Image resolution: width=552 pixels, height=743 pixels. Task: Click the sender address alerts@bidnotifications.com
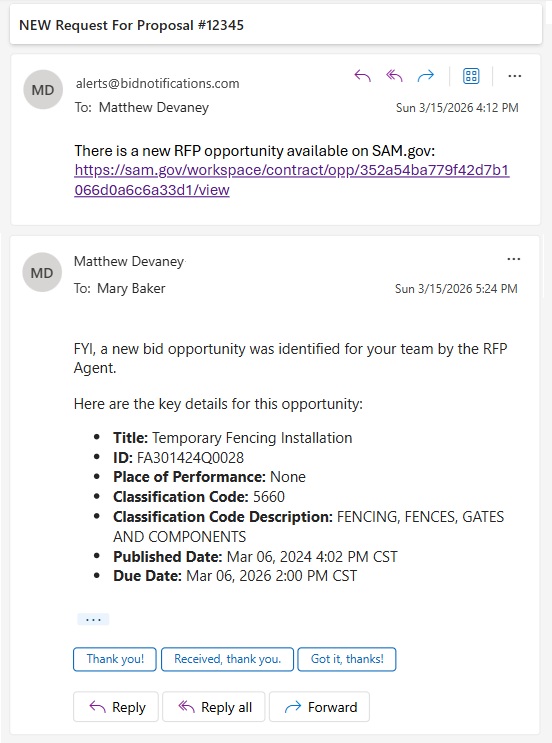point(157,83)
